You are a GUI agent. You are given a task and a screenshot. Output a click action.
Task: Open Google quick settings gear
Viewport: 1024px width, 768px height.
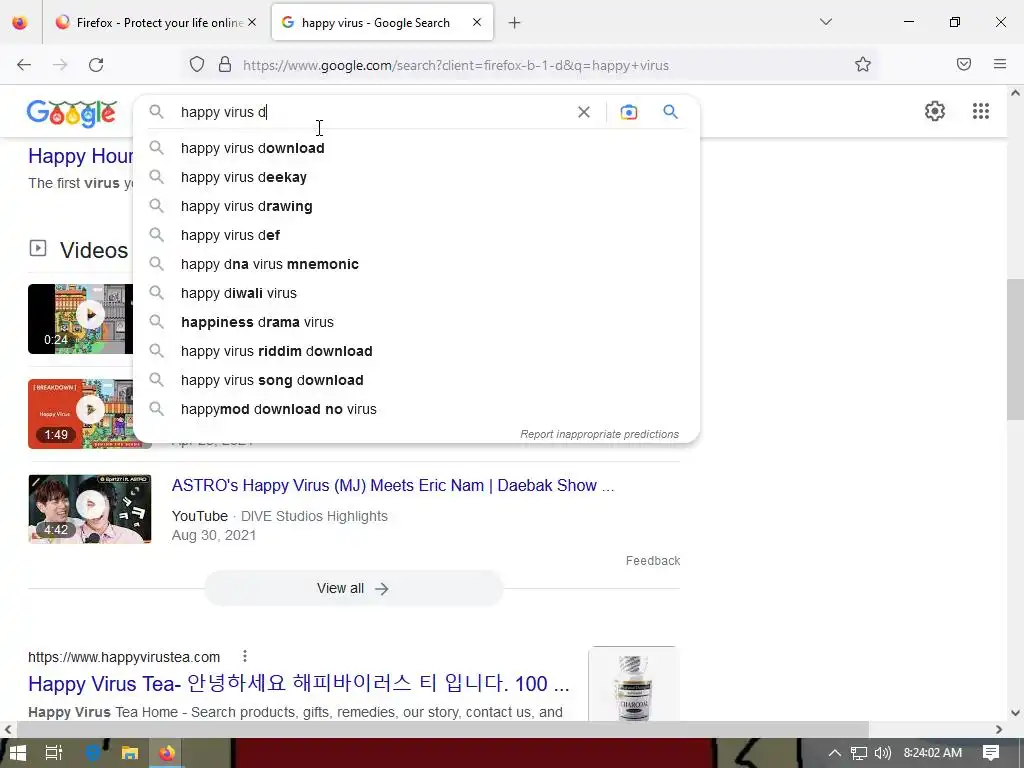[935, 111]
